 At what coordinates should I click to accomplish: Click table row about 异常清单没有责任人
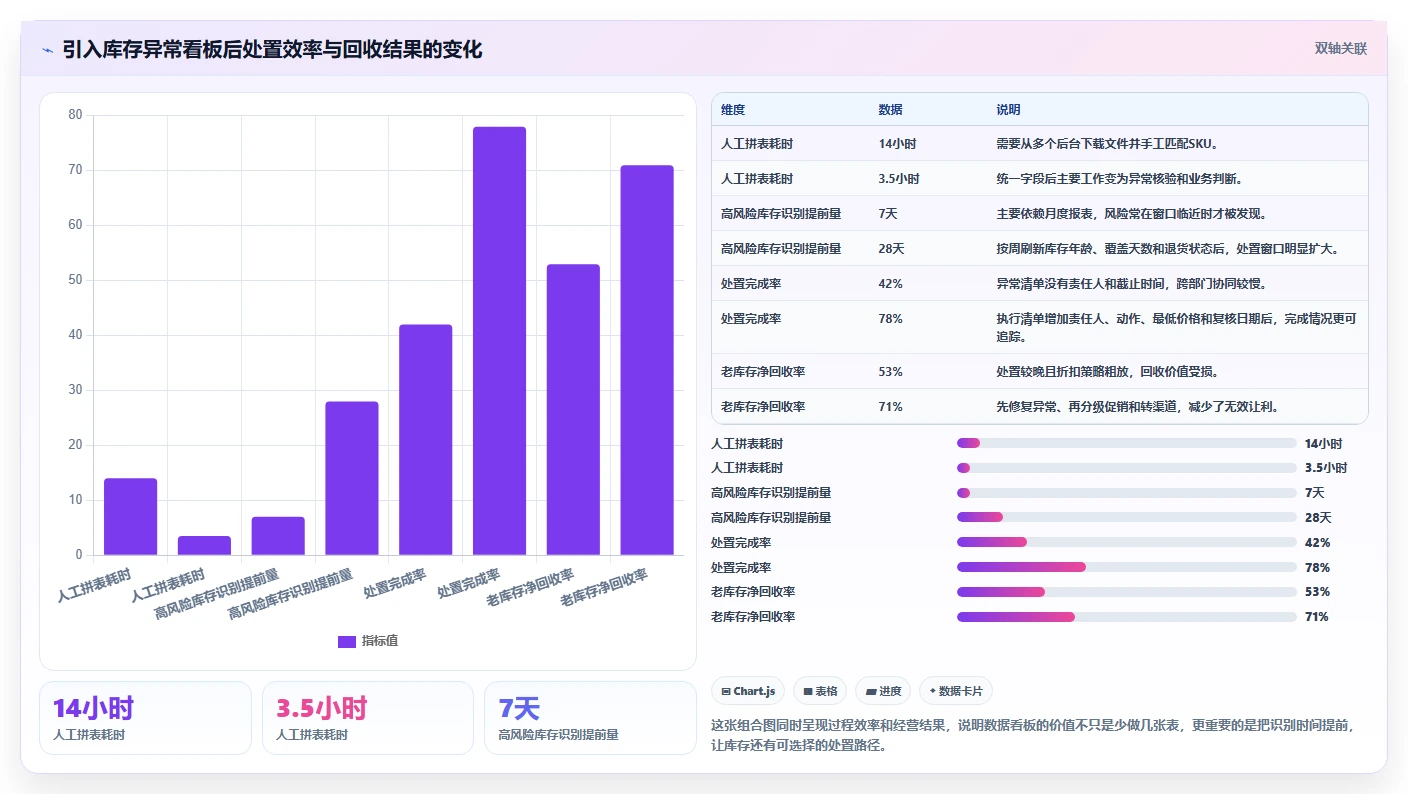[x=1039, y=283]
